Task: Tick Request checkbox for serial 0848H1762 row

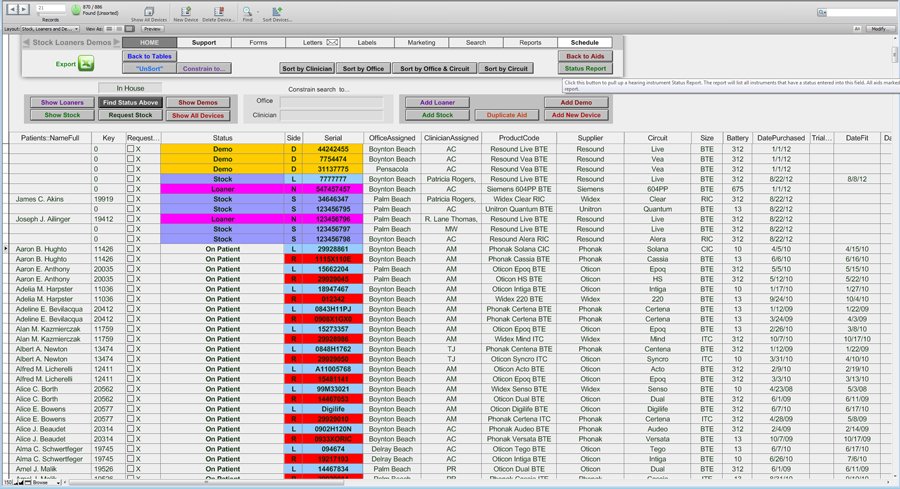Action: click(130, 349)
